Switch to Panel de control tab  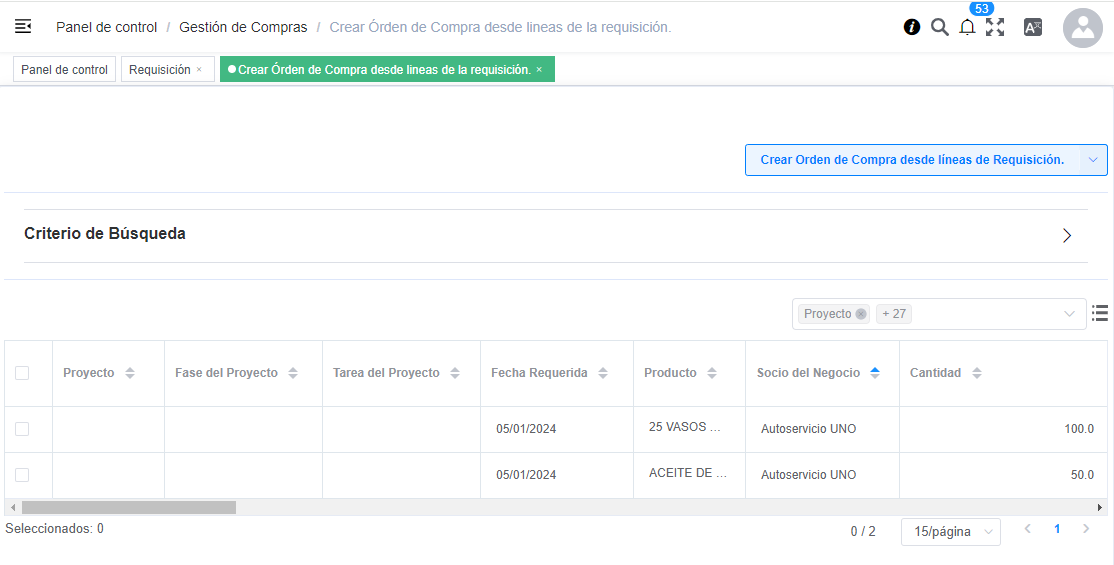[x=64, y=70]
